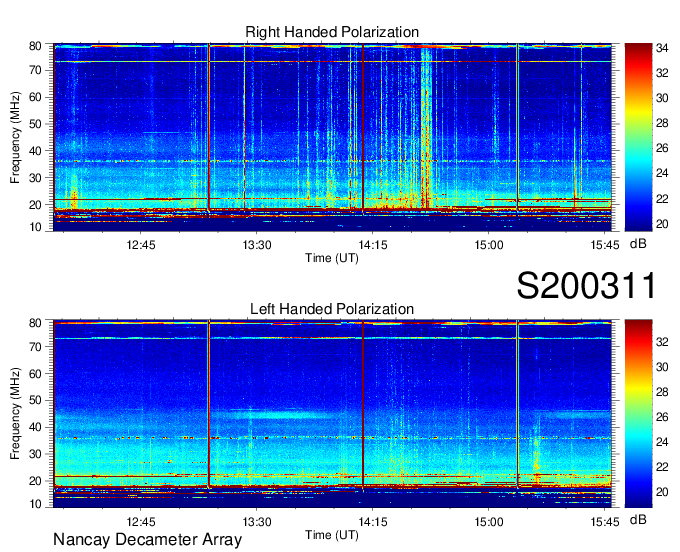The image size is (680, 552).
Task: Click the dB unit label beside the Right Handed color bar
Action: point(638,244)
